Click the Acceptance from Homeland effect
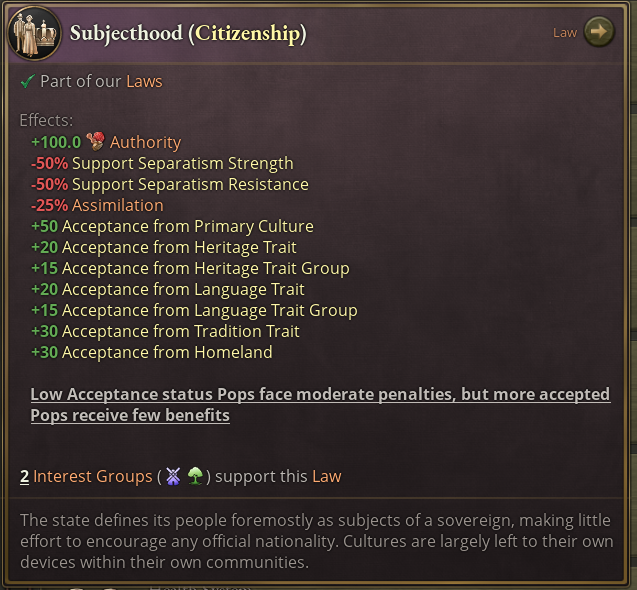The image size is (637, 590). [166, 353]
